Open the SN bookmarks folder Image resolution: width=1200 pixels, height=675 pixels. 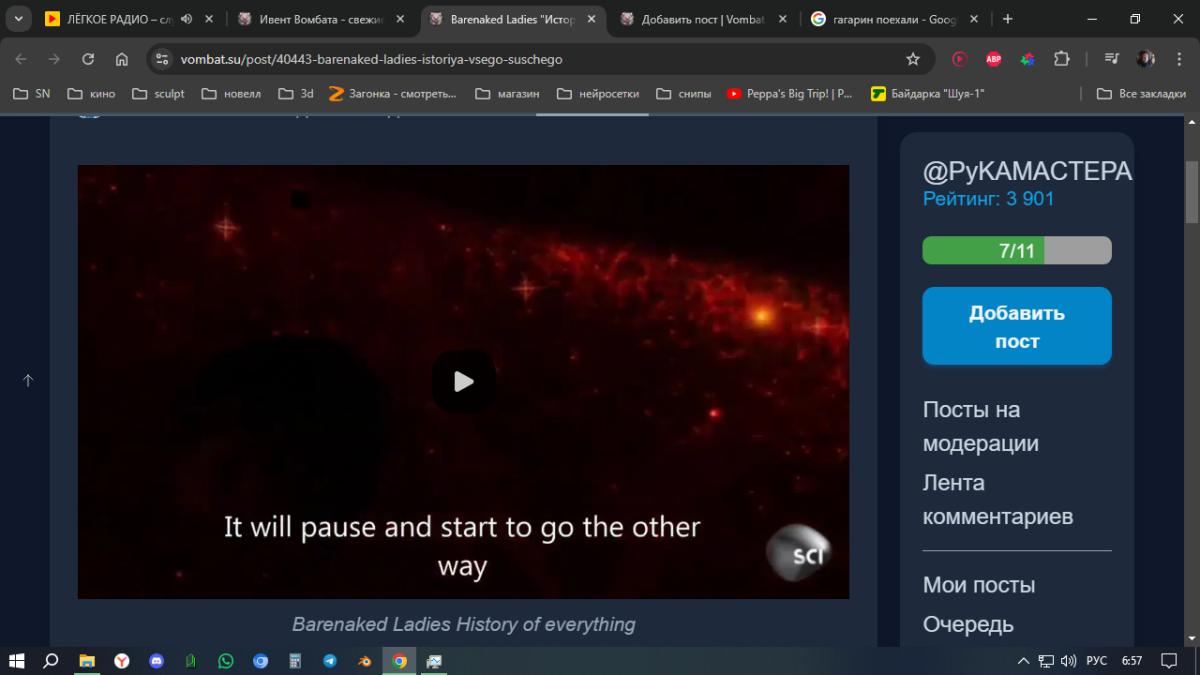point(31,94)
